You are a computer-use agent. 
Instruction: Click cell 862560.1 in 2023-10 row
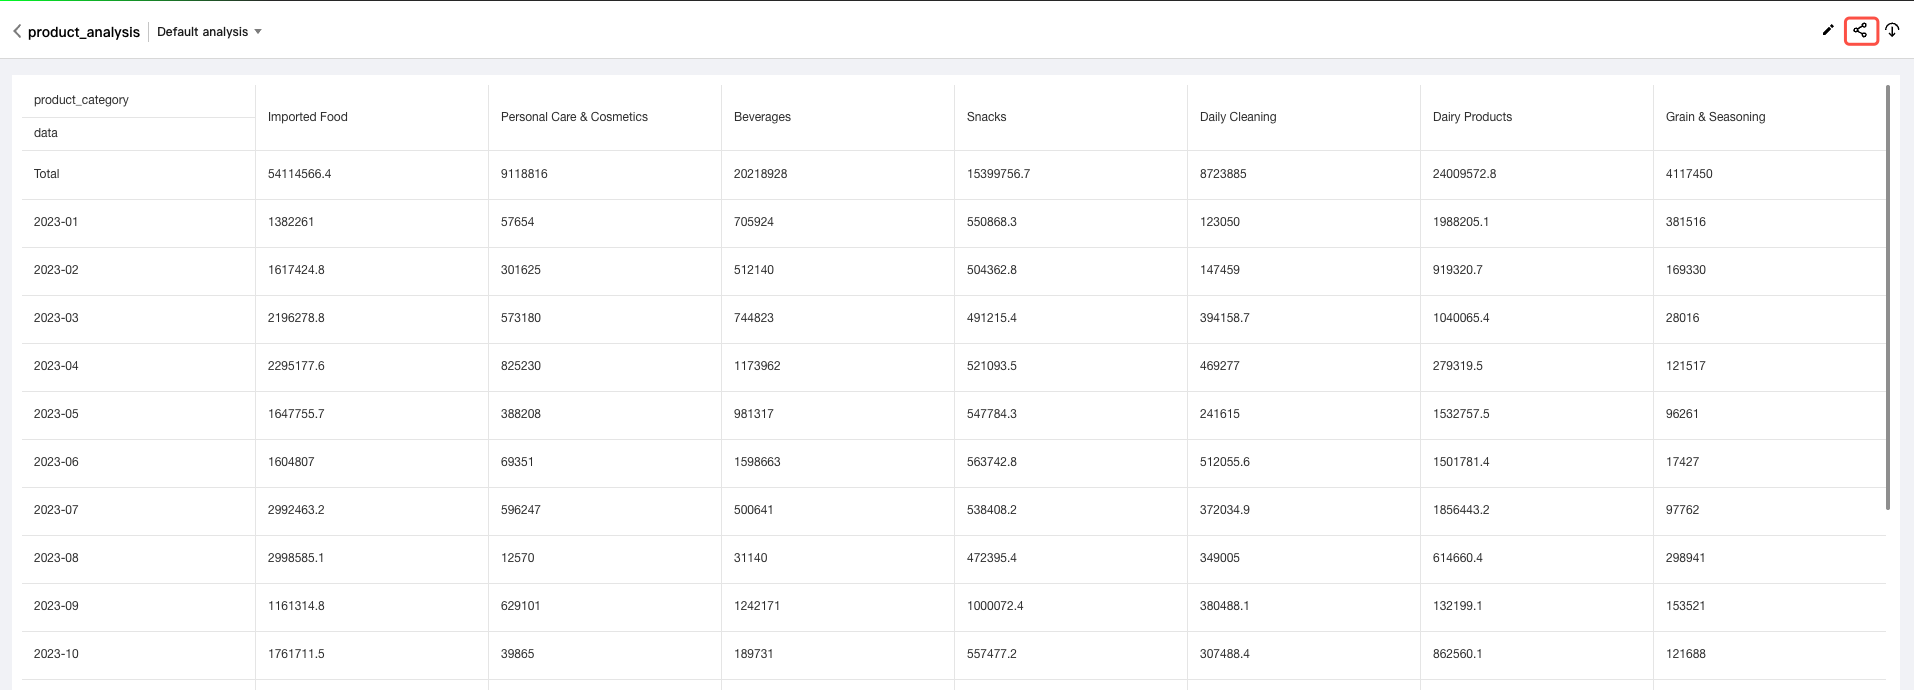1458,654
